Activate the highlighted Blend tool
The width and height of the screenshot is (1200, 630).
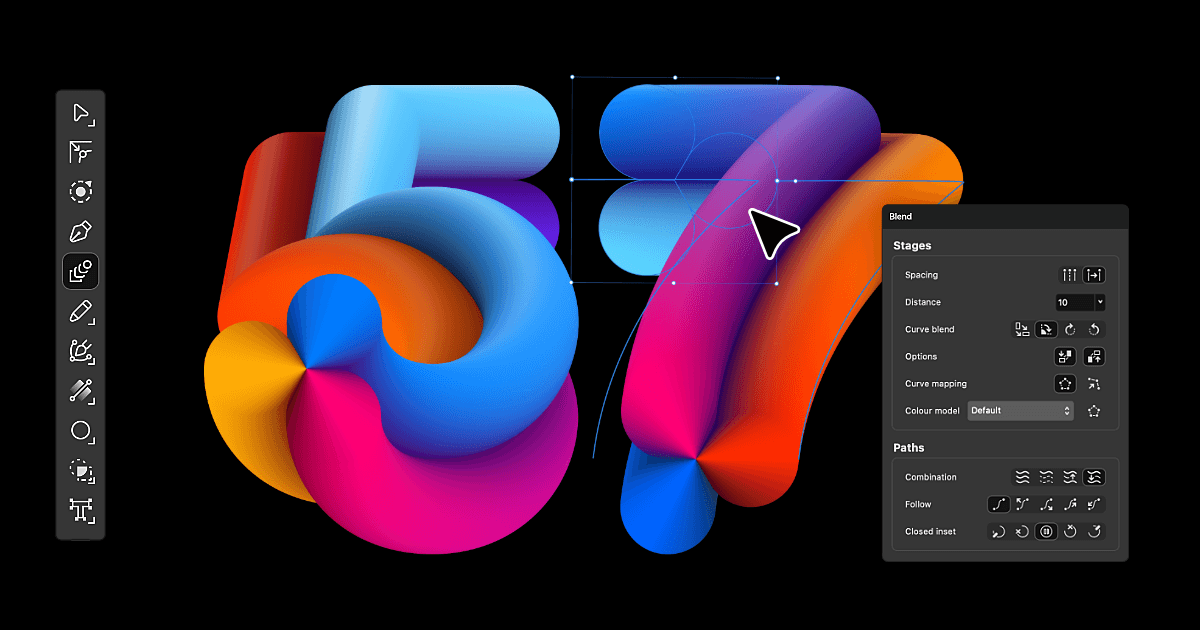coord(81,271)
